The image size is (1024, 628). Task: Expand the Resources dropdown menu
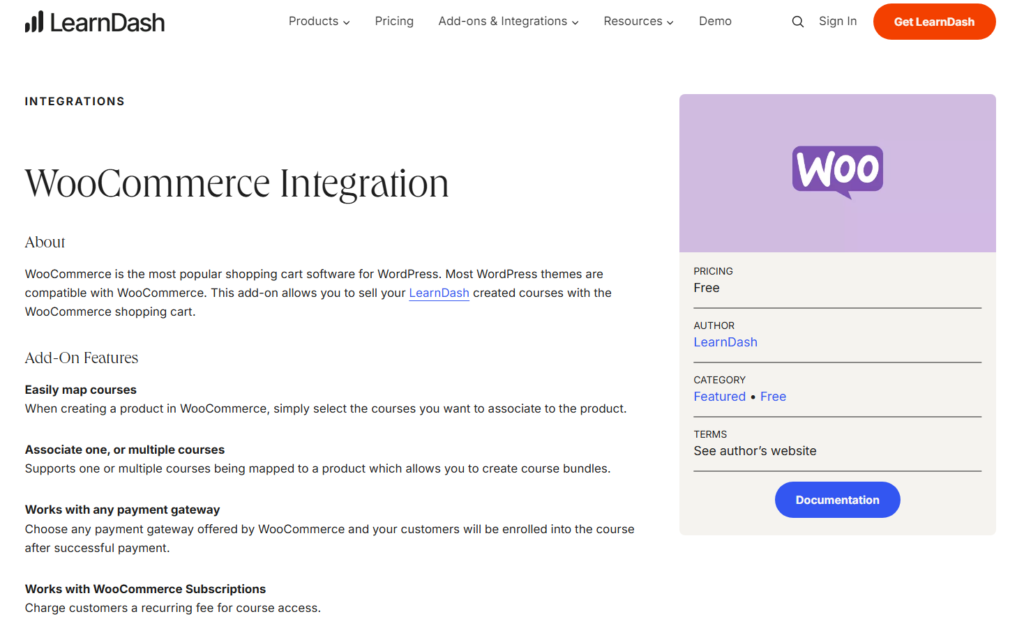click(x=638, y=22)
